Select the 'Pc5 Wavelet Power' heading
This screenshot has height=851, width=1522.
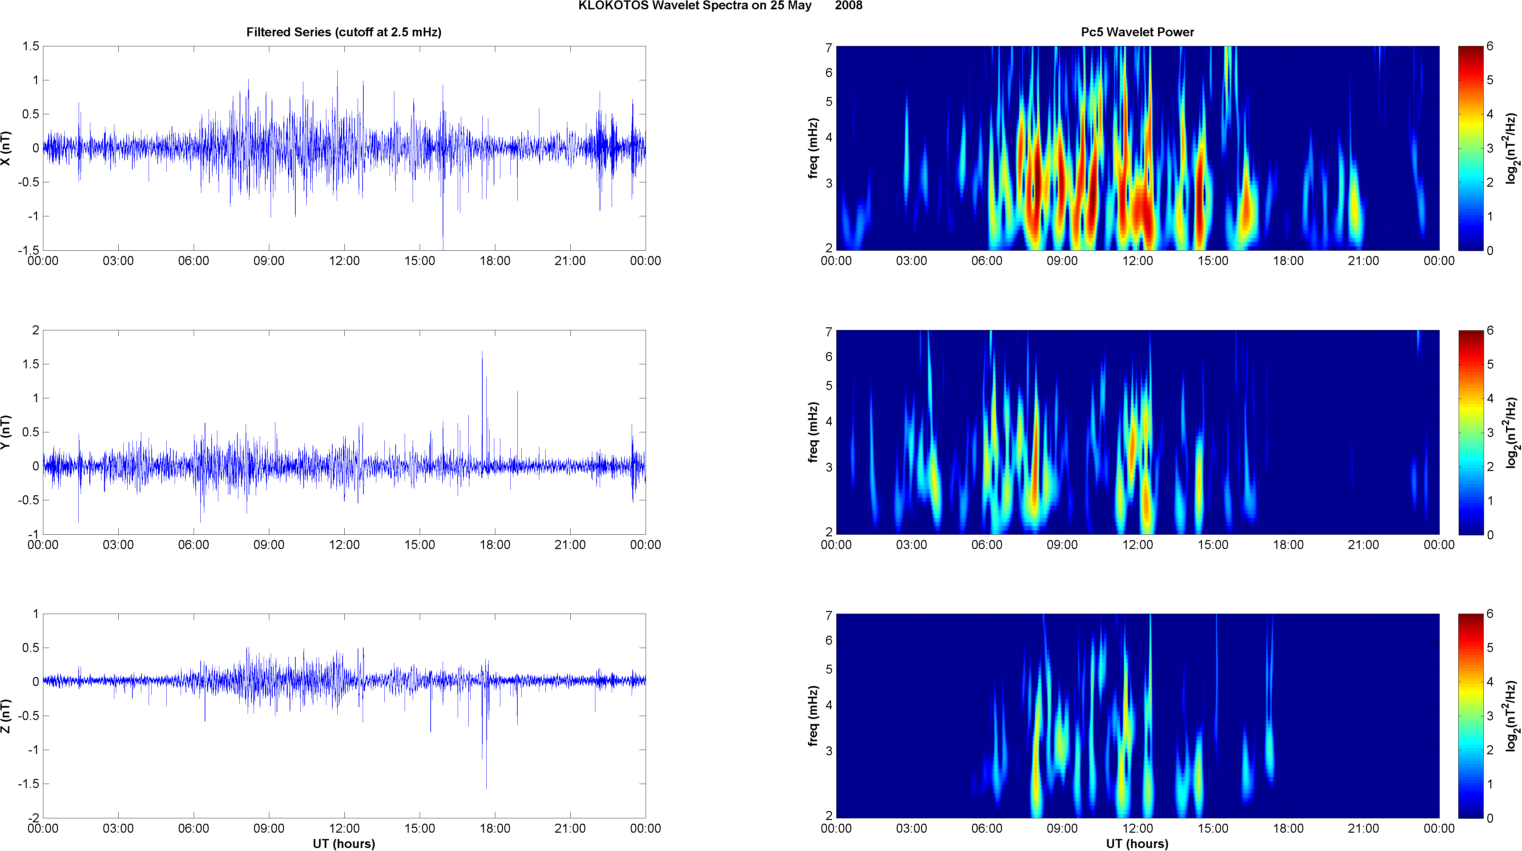(x=1137, y=32)
